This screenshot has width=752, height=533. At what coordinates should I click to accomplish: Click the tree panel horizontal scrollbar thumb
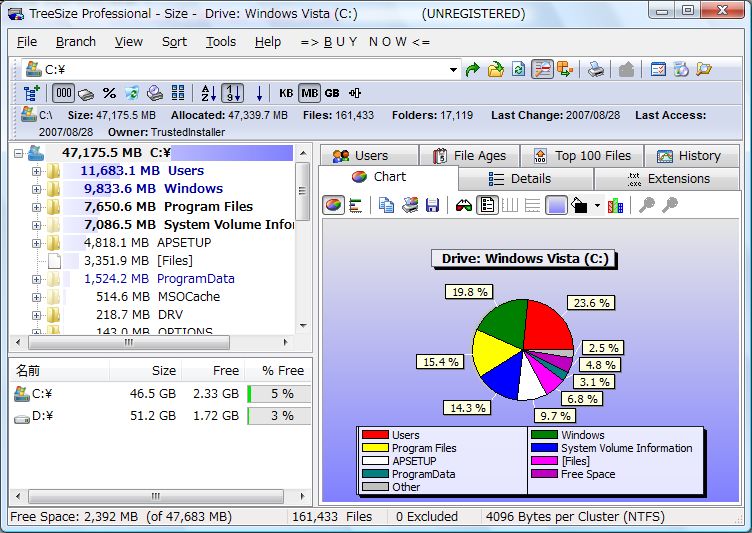129,343
